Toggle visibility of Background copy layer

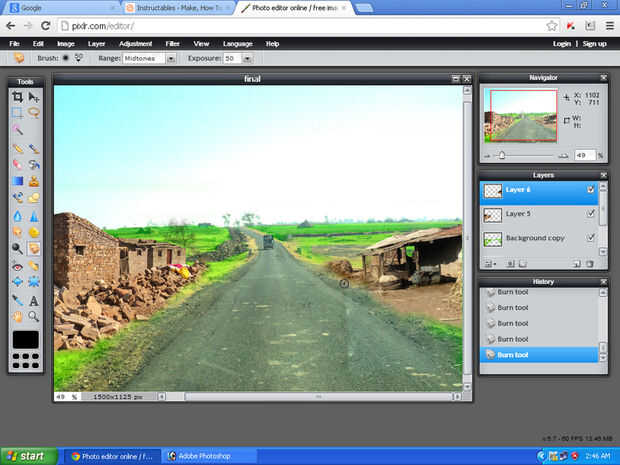click(x=591, y=238)
